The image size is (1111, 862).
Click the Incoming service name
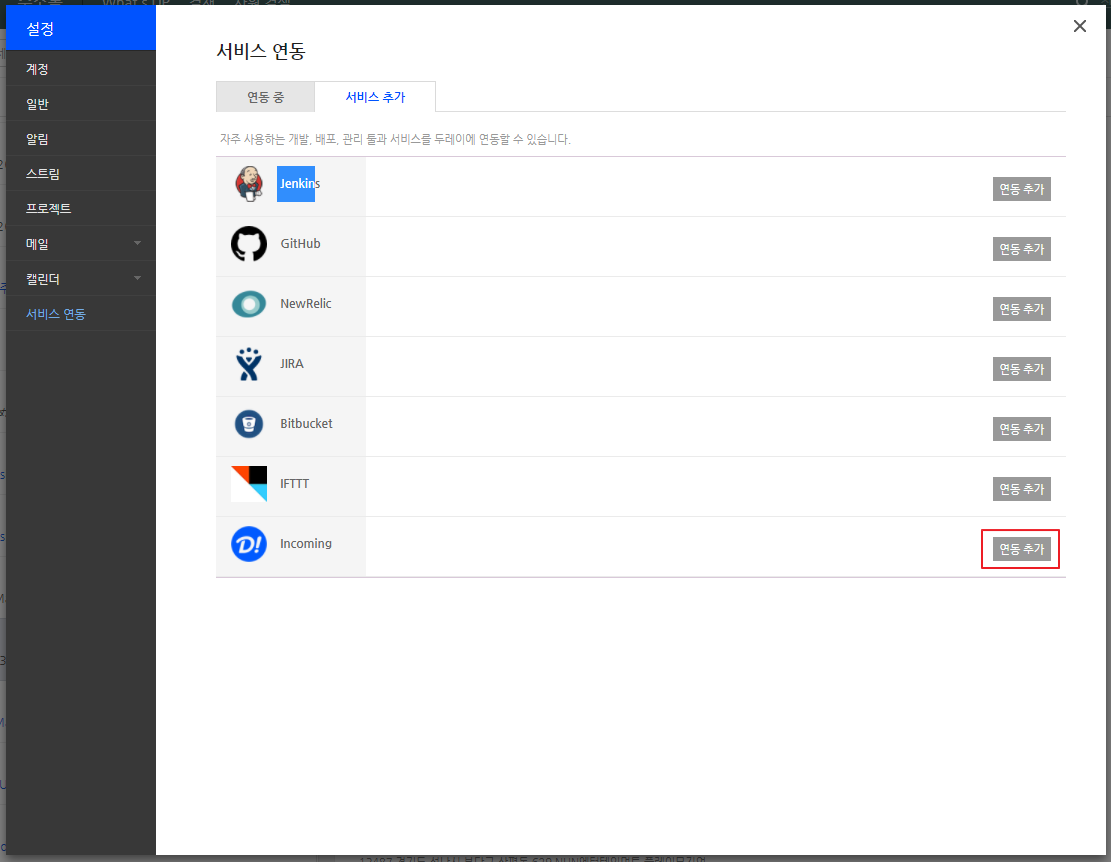pyautogui.click(x=305, y=544)
